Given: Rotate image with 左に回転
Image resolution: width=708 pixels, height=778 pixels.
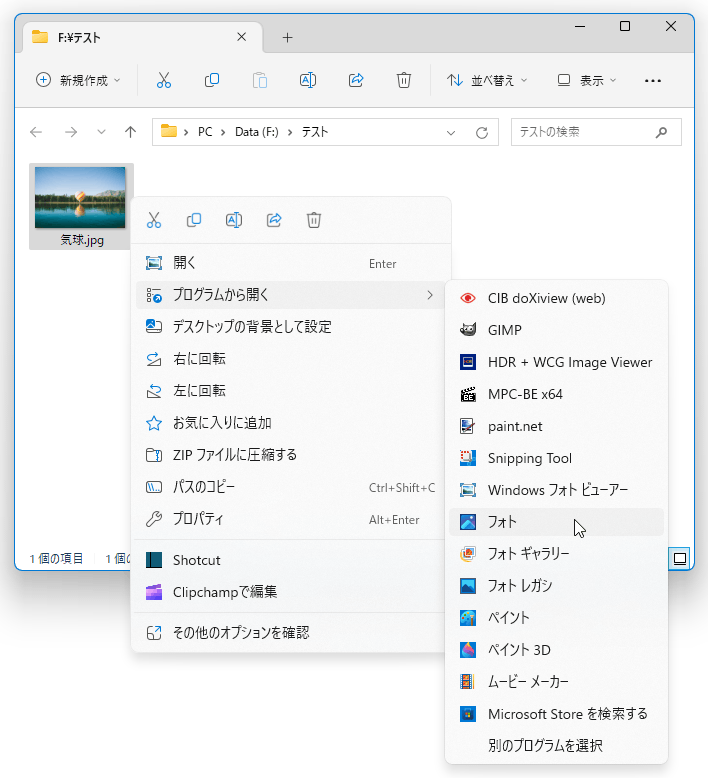Looking at the screenshot, I should (291, 390).
